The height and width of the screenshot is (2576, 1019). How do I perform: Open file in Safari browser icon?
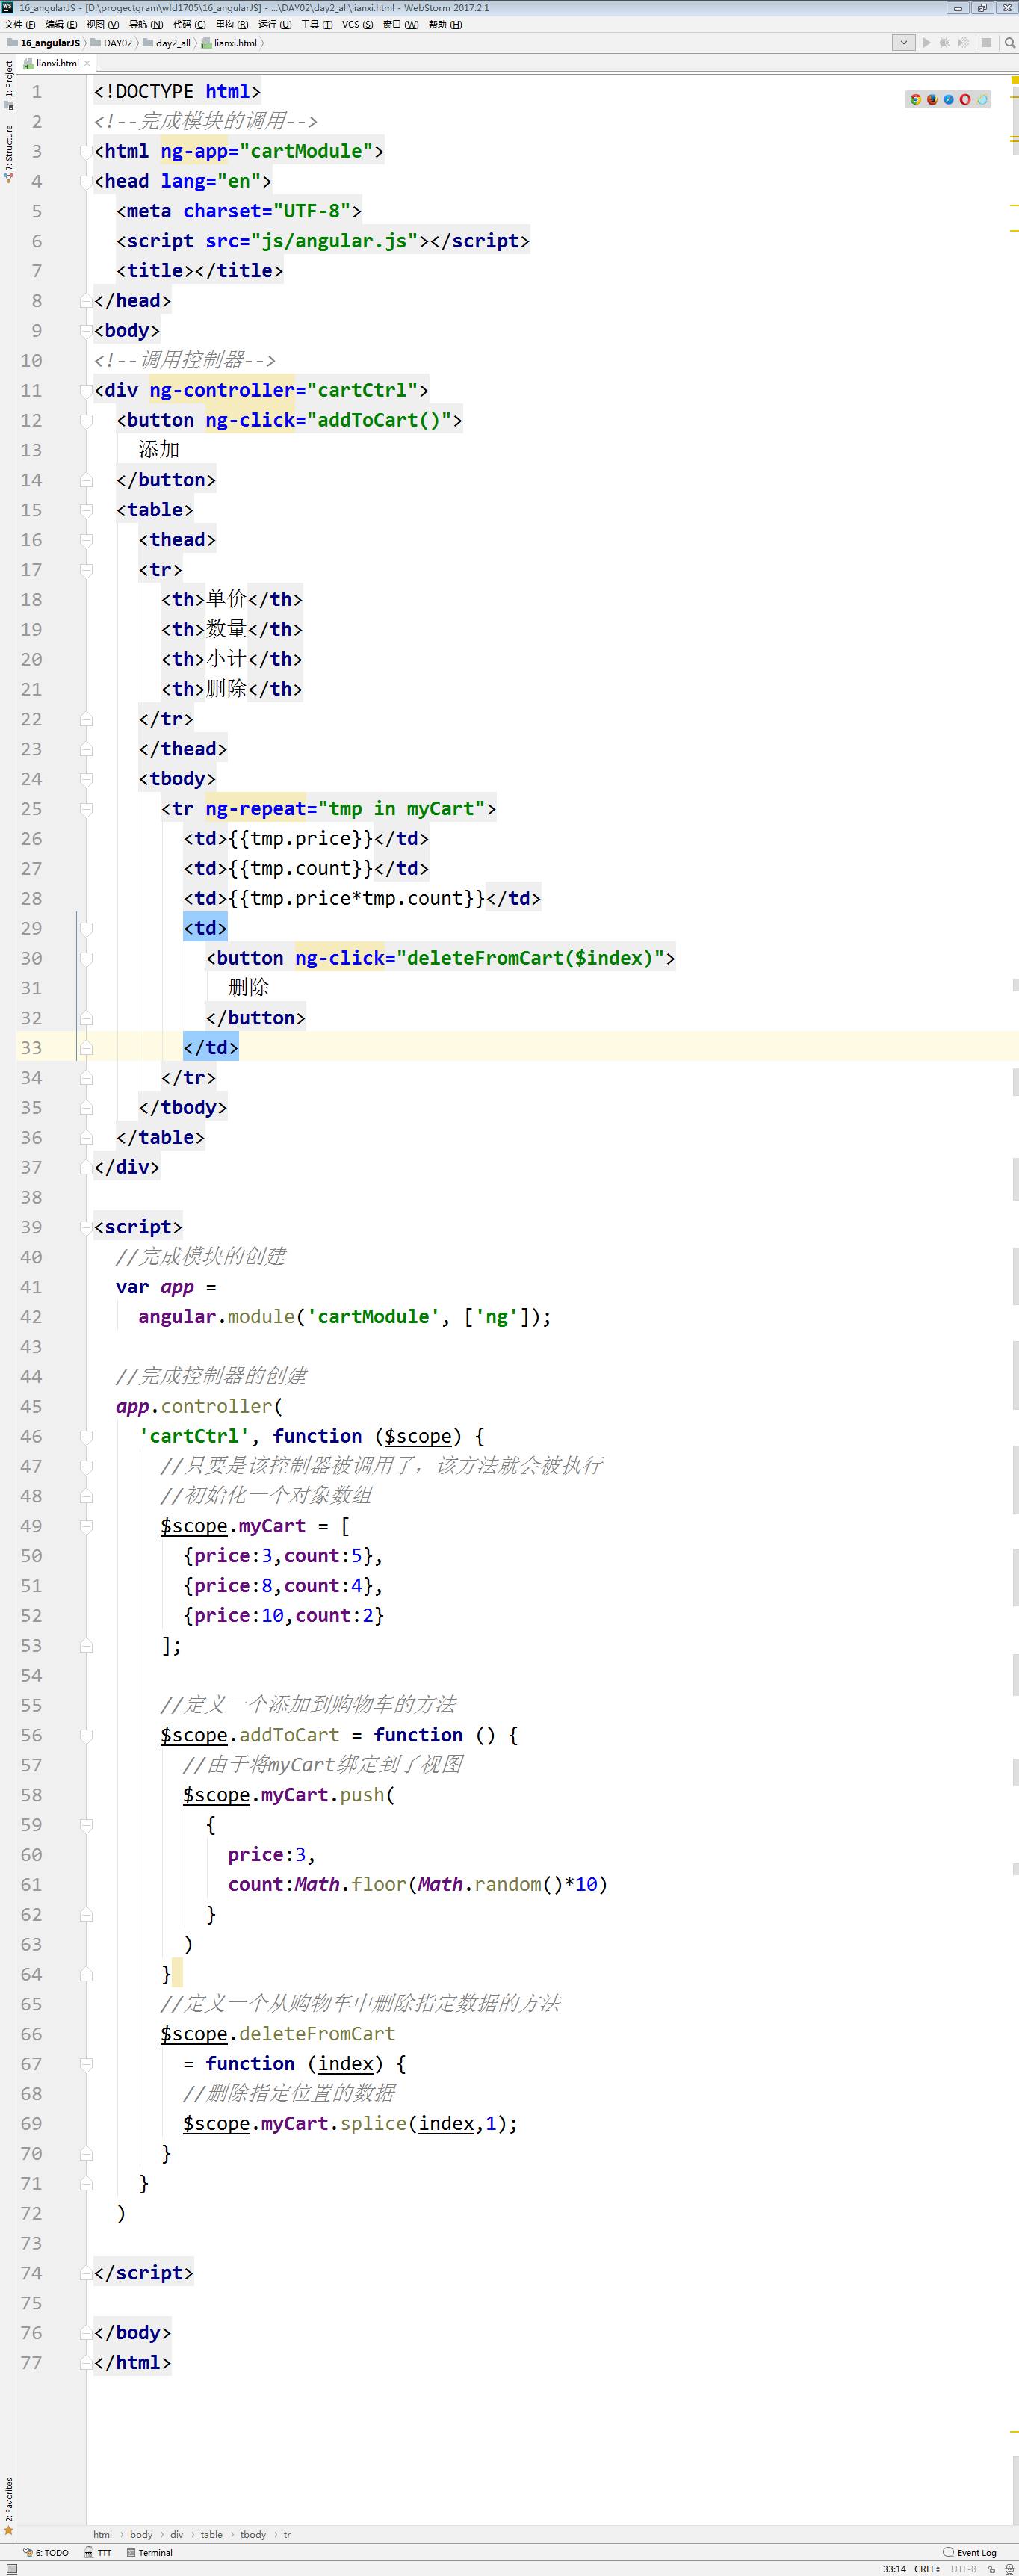click(x=948, y=99)
